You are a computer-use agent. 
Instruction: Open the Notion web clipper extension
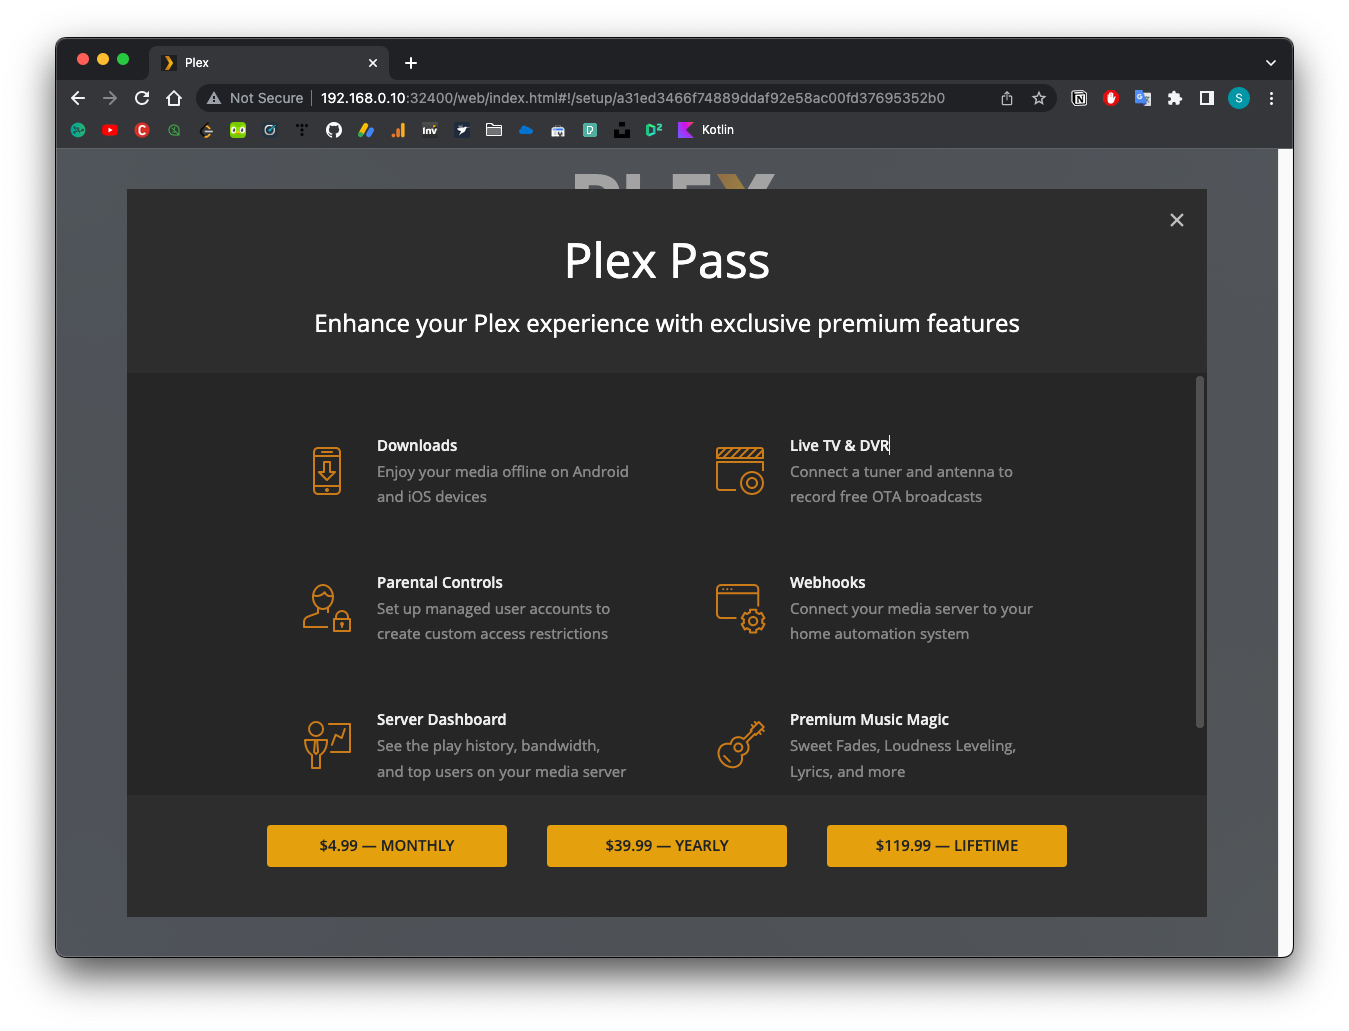[1079, 98]
